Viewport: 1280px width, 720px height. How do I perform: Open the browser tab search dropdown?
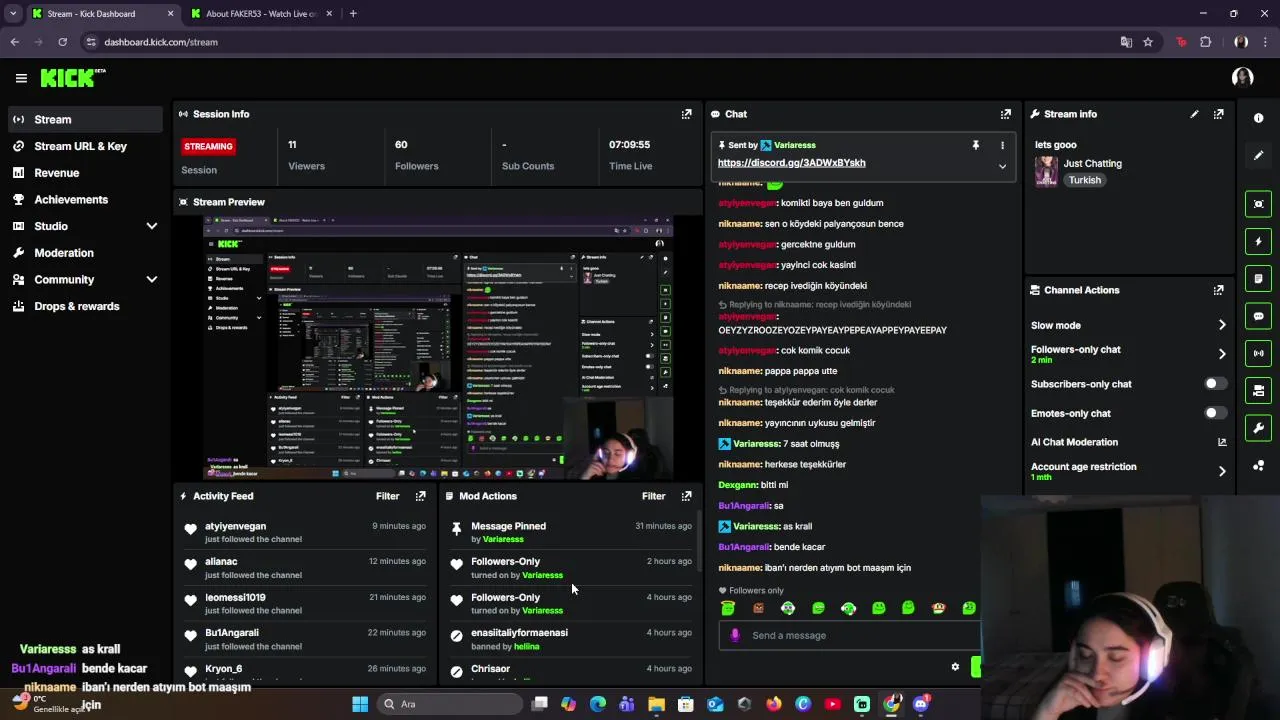click(x=13, y=14)
